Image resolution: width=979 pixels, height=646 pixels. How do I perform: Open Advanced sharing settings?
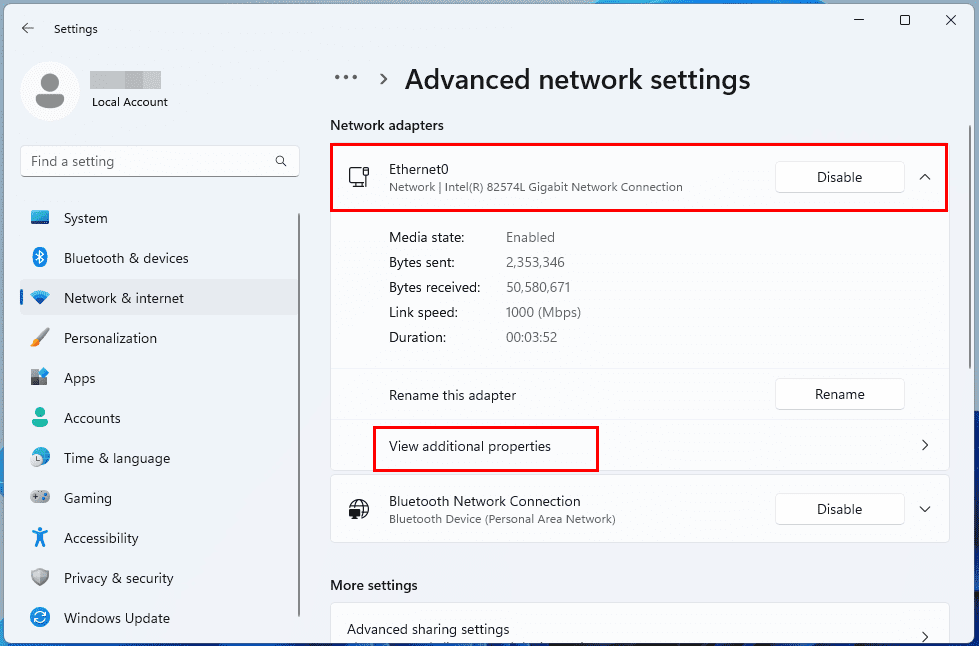tap(639, 625)
